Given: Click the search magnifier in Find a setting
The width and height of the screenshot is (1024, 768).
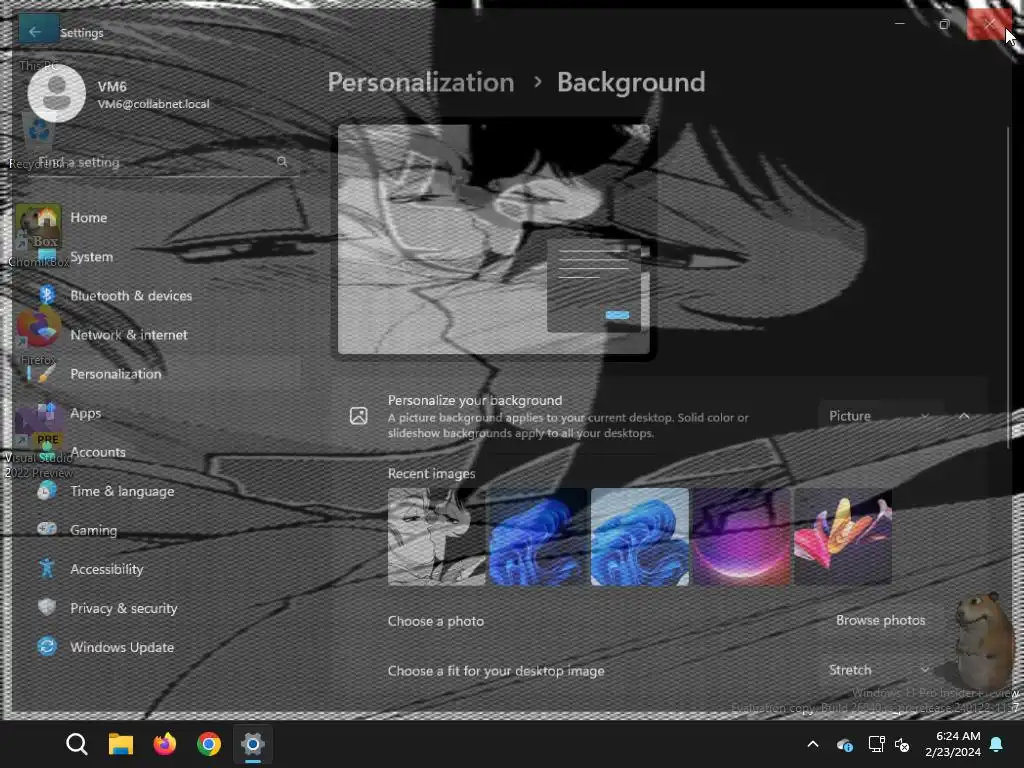Looking at the screenshot, I should pyautogui.click(x=281, y=161).
